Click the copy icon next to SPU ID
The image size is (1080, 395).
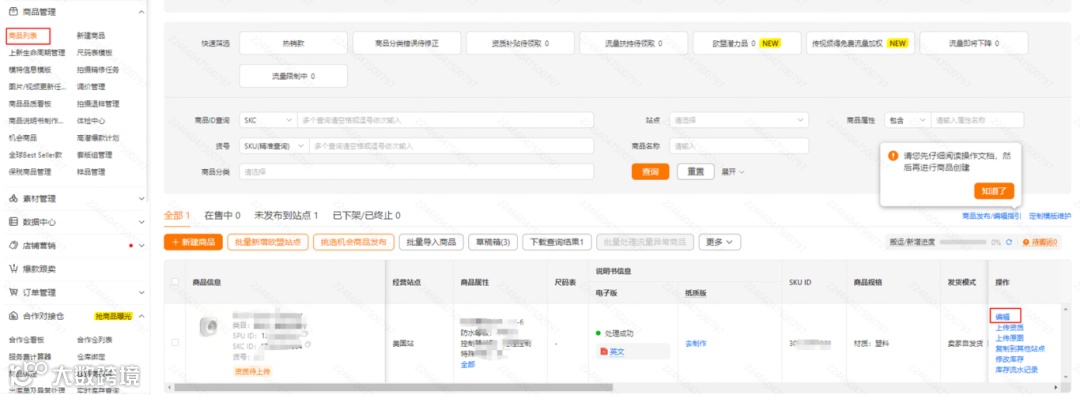[304, 334]
